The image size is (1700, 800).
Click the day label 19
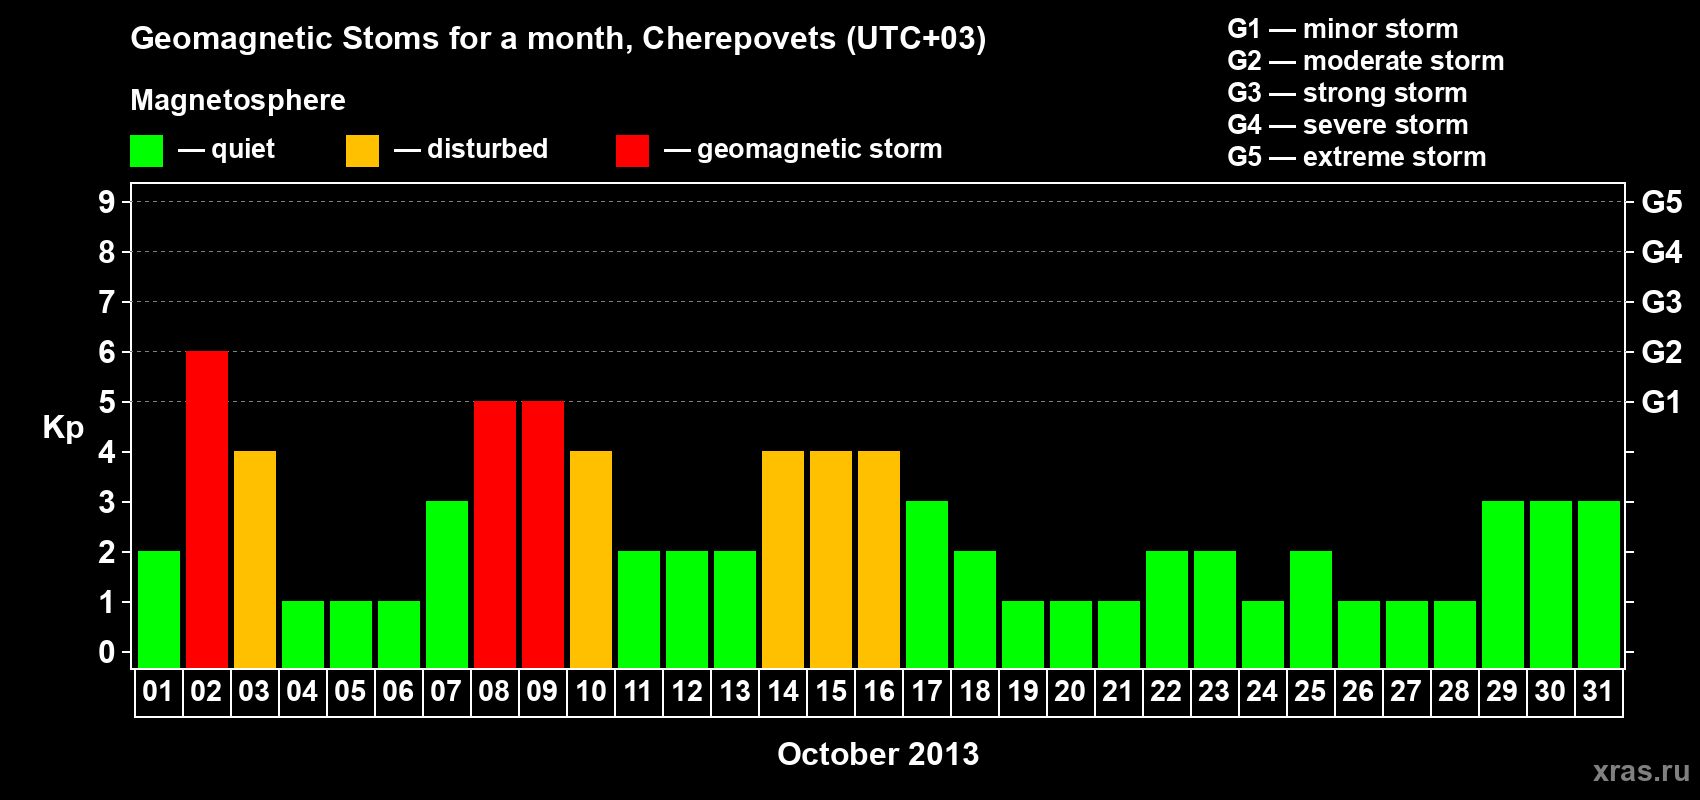(1022, 692)
